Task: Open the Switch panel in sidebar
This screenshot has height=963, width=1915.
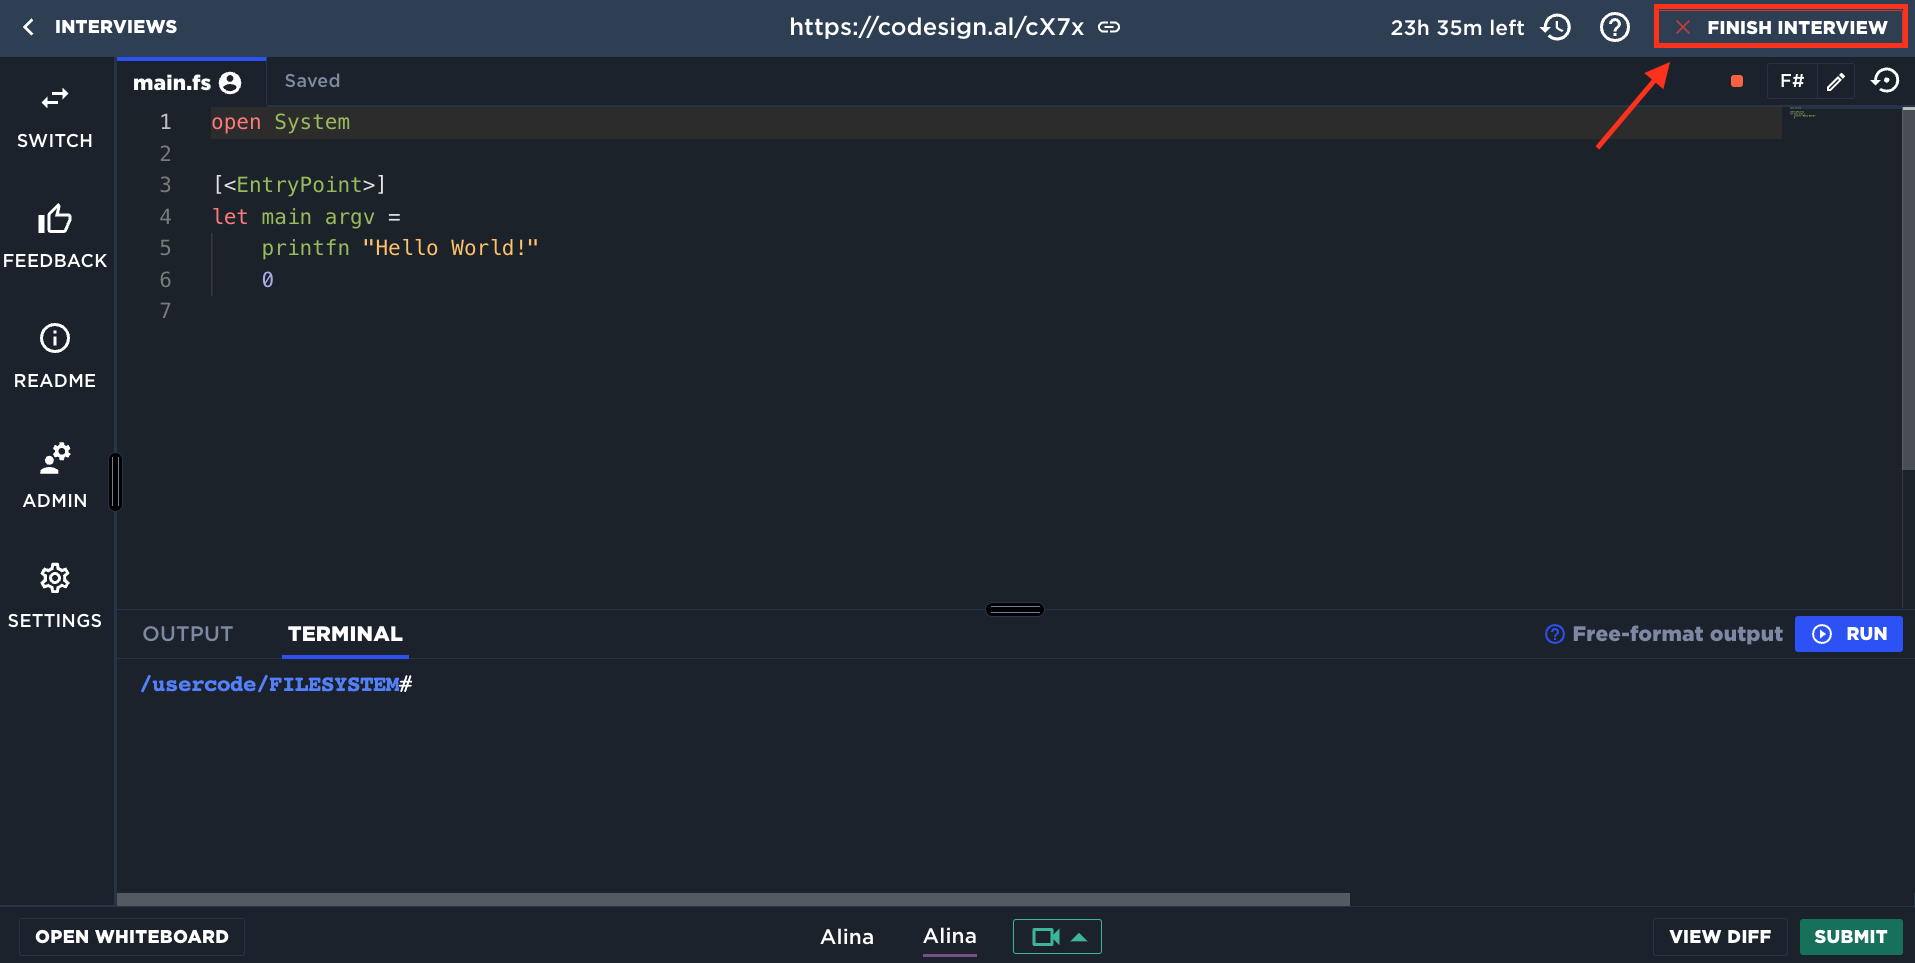Action: click(55, 117)
